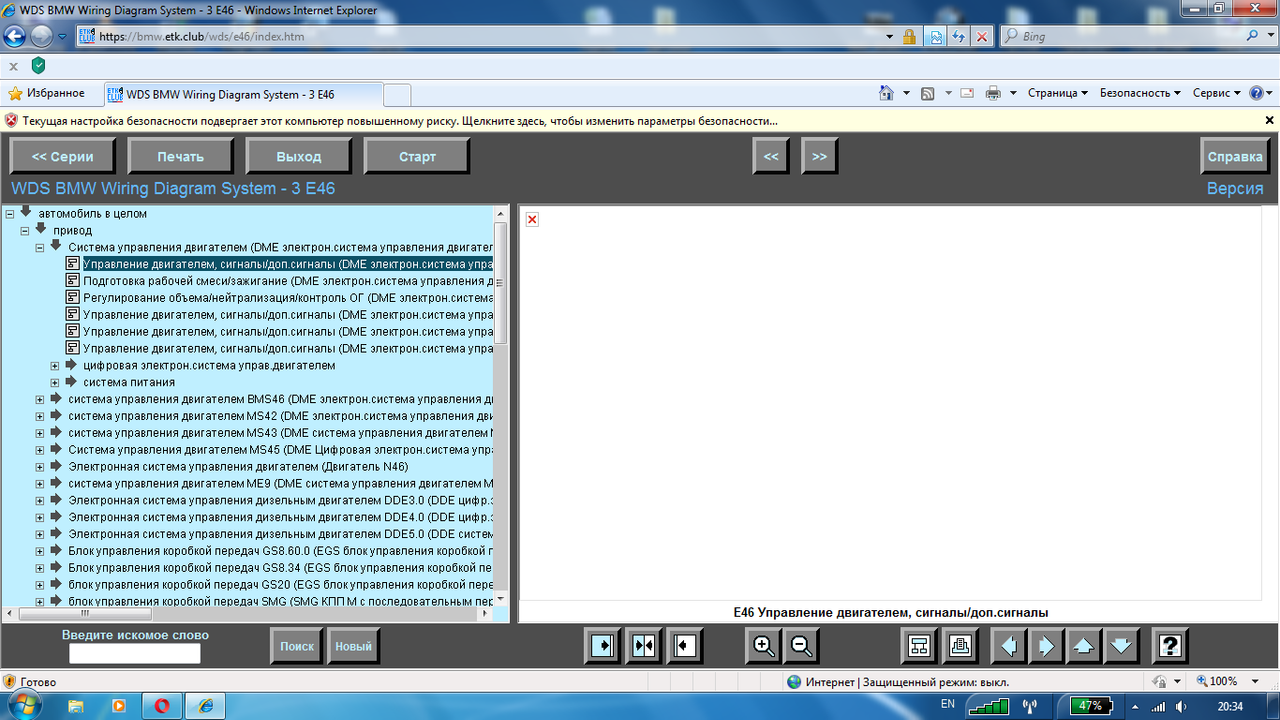Click the Home icon in IE command bar
The width and height of the screenshot is (1280, 720).
(886, 93)
